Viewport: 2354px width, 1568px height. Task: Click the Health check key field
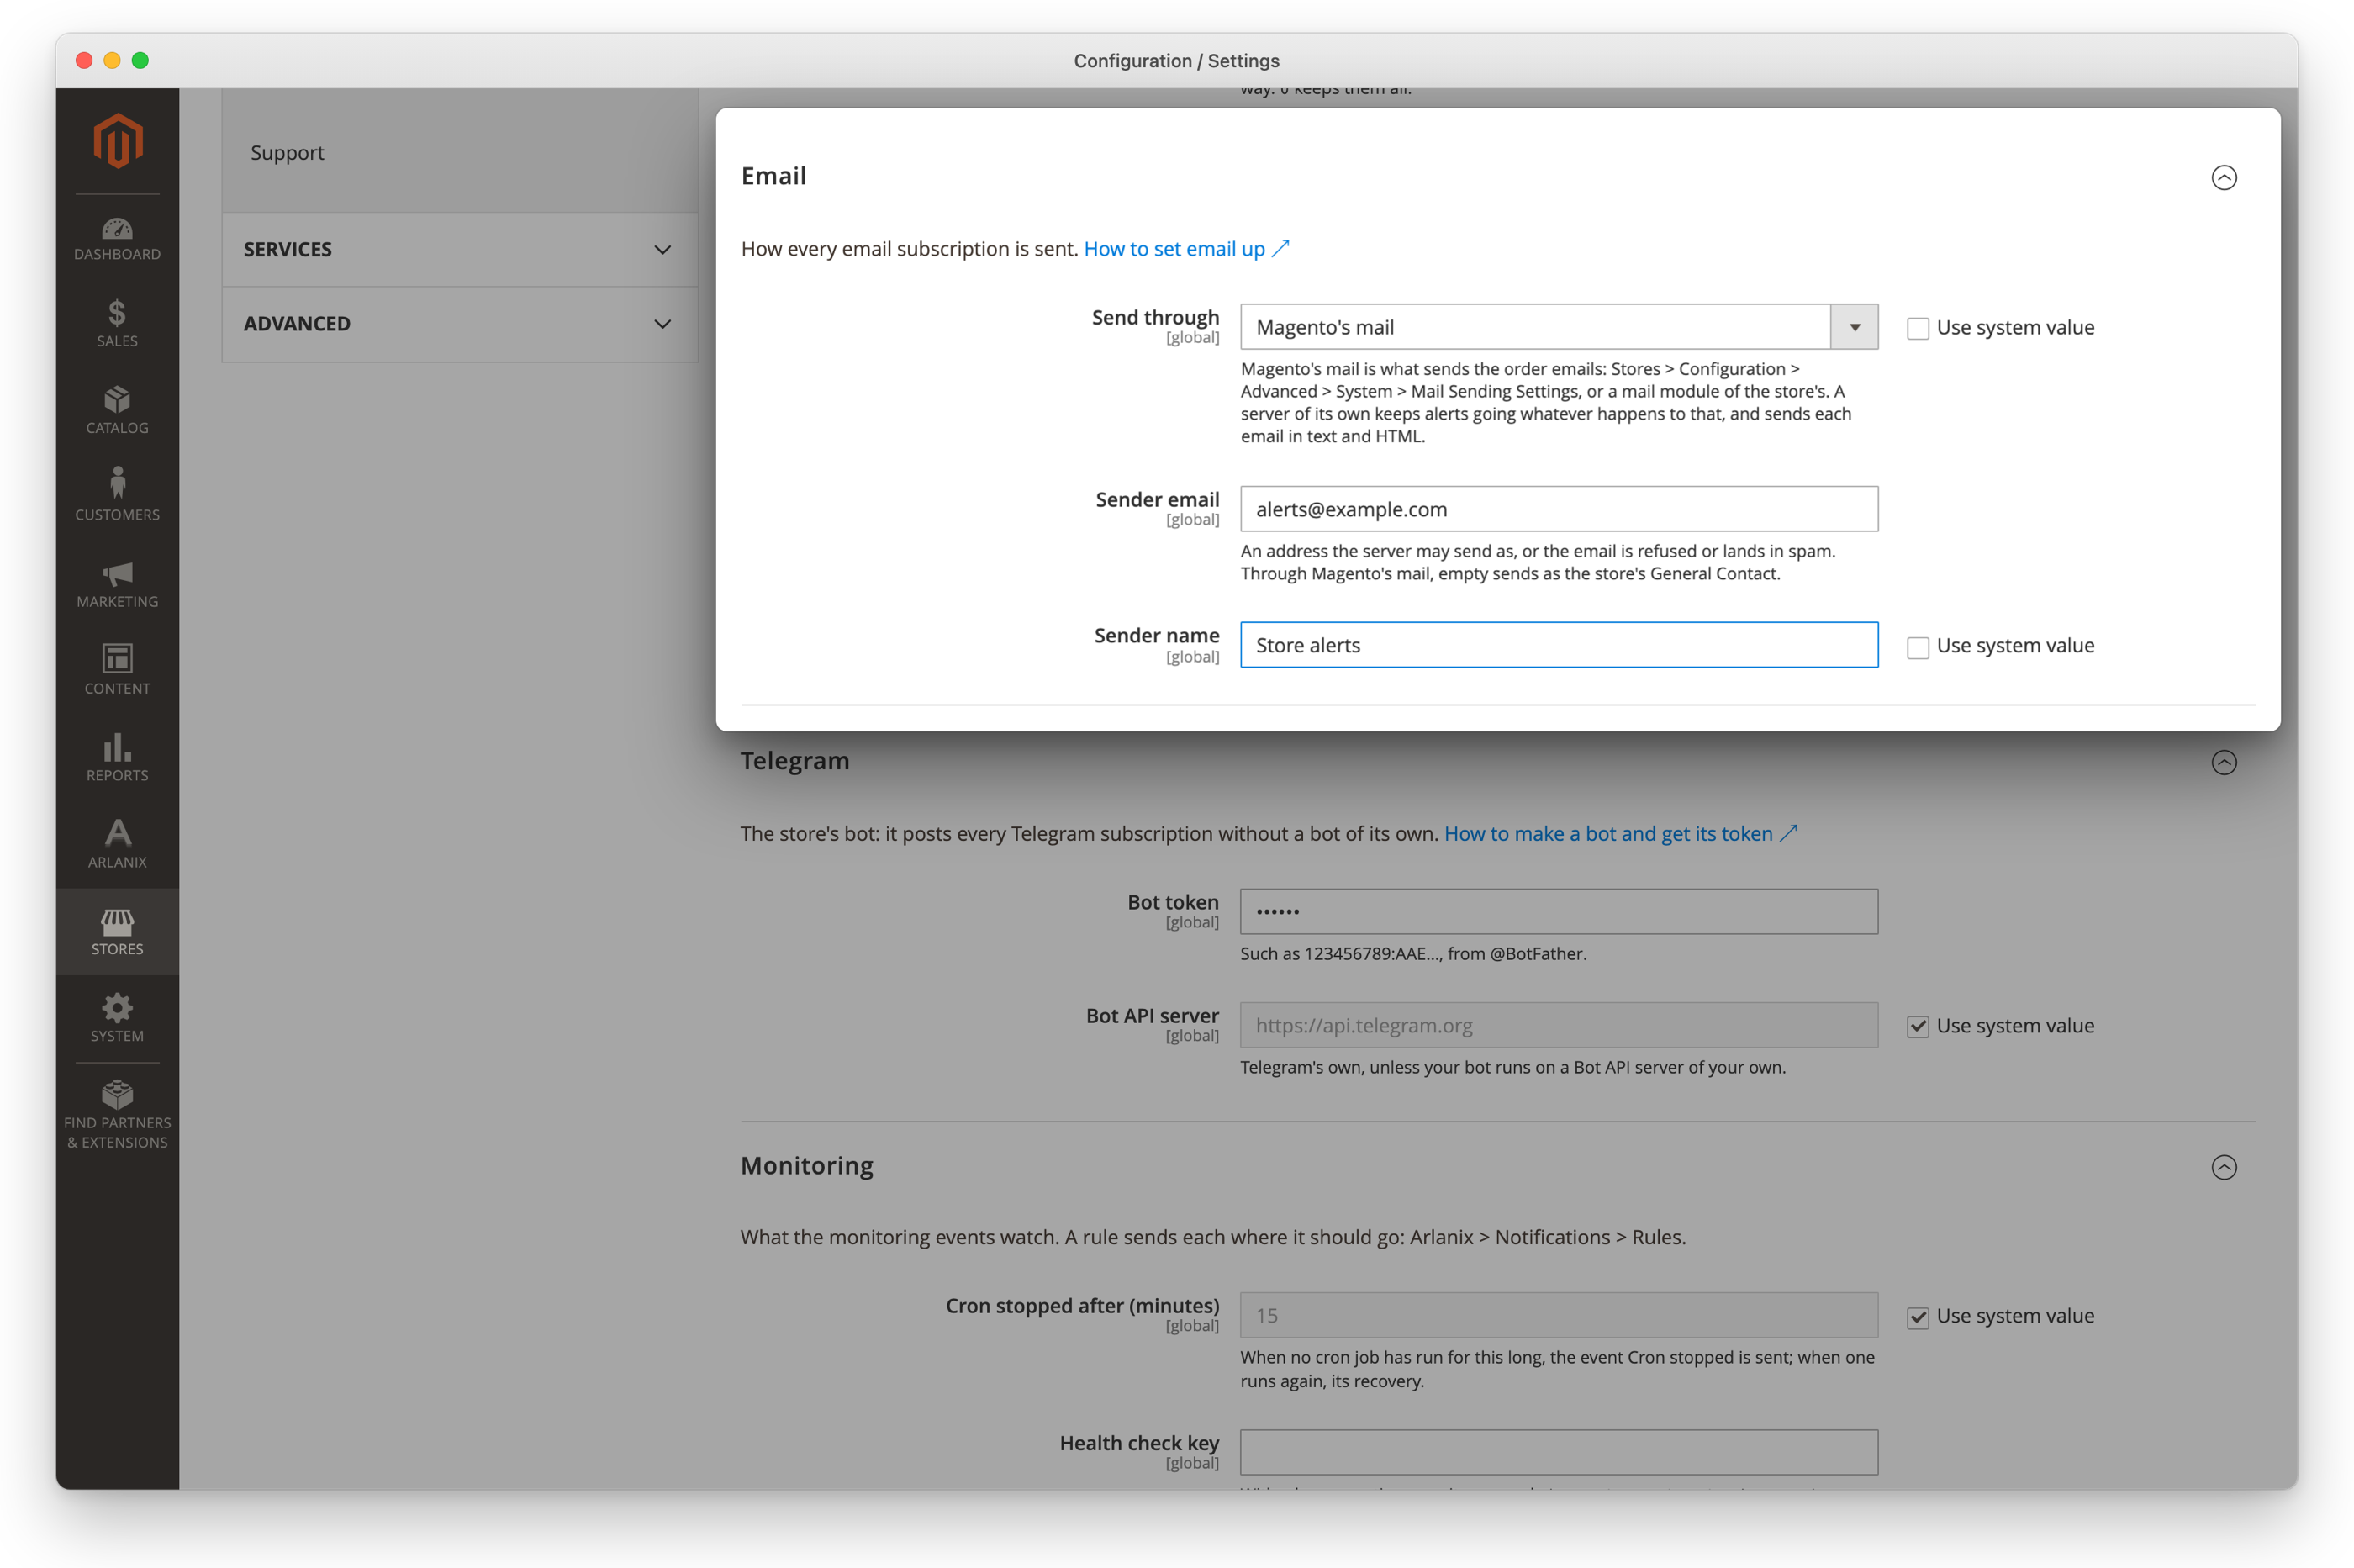click(x=1558, y=1452)
